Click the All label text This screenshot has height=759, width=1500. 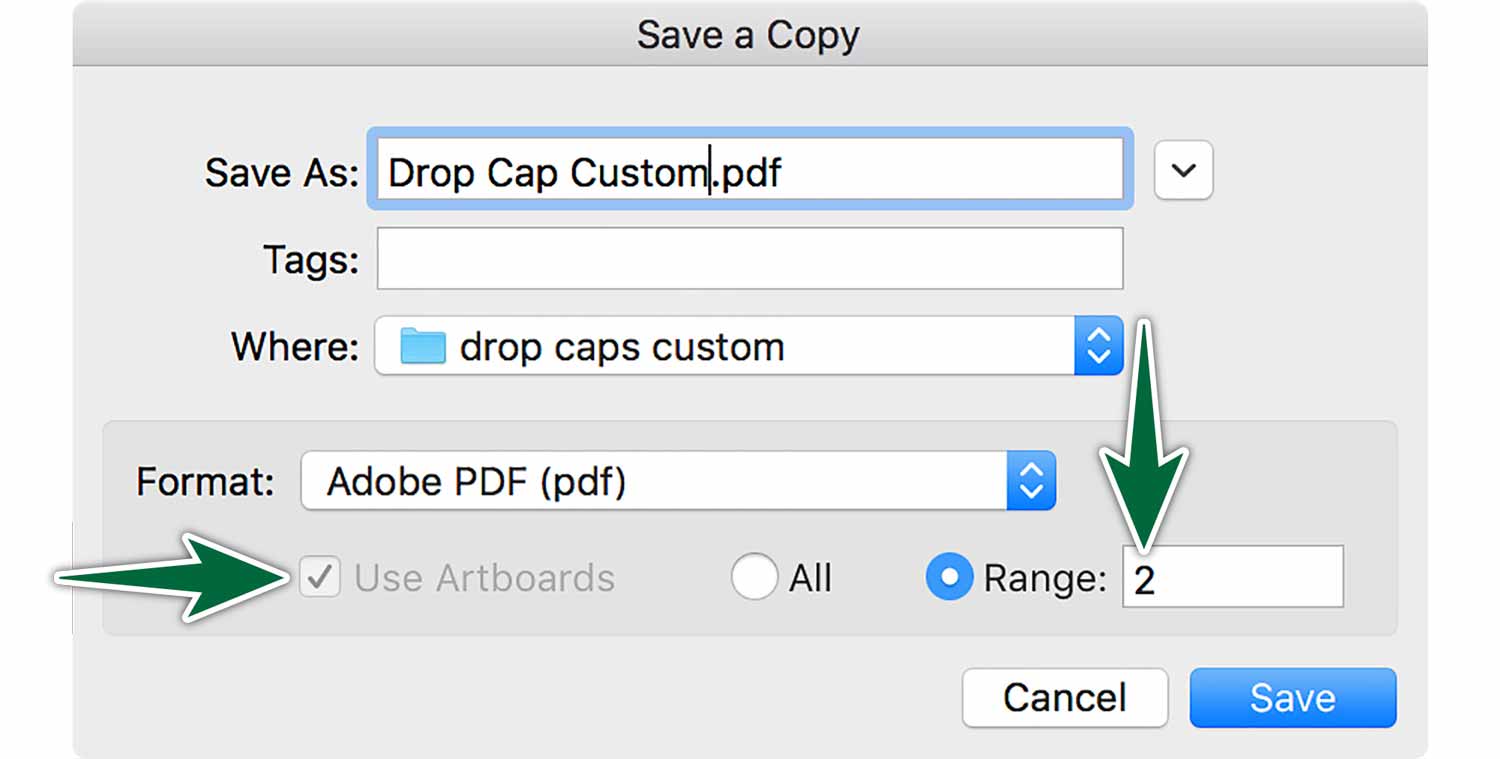(x=810, y=578)
